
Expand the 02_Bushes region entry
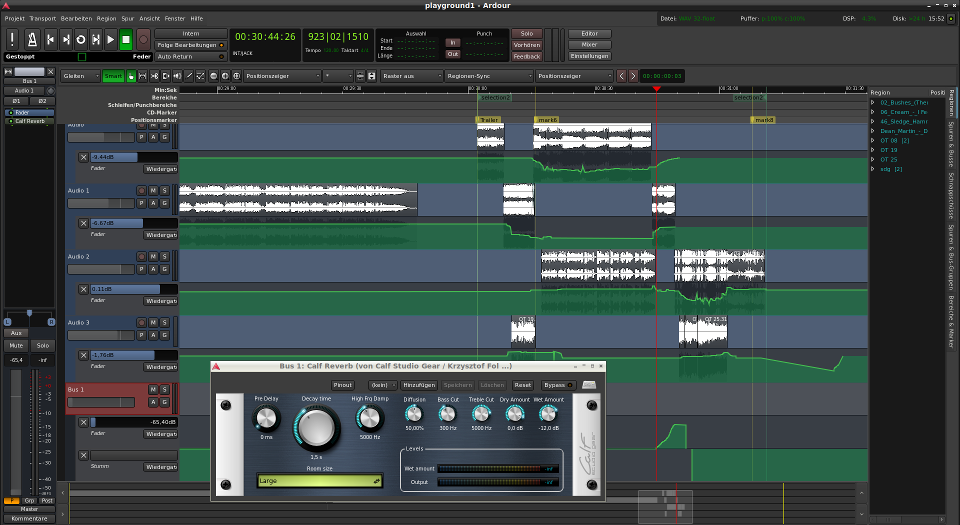coord(872,103)
